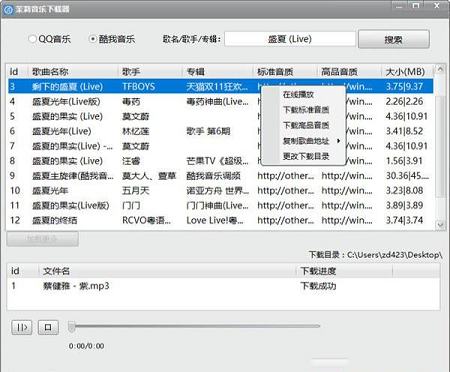Select 盛夏光年 by 五月天

pos(221,190)
